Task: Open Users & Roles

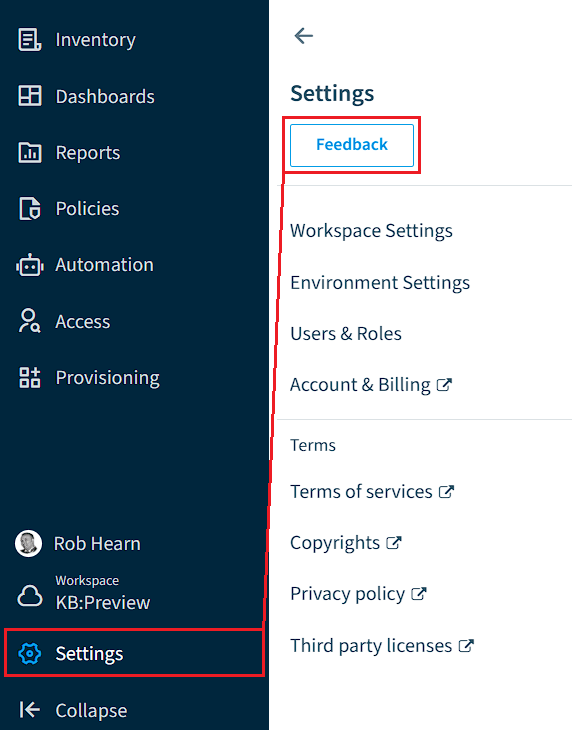Action: pos(346,334)
